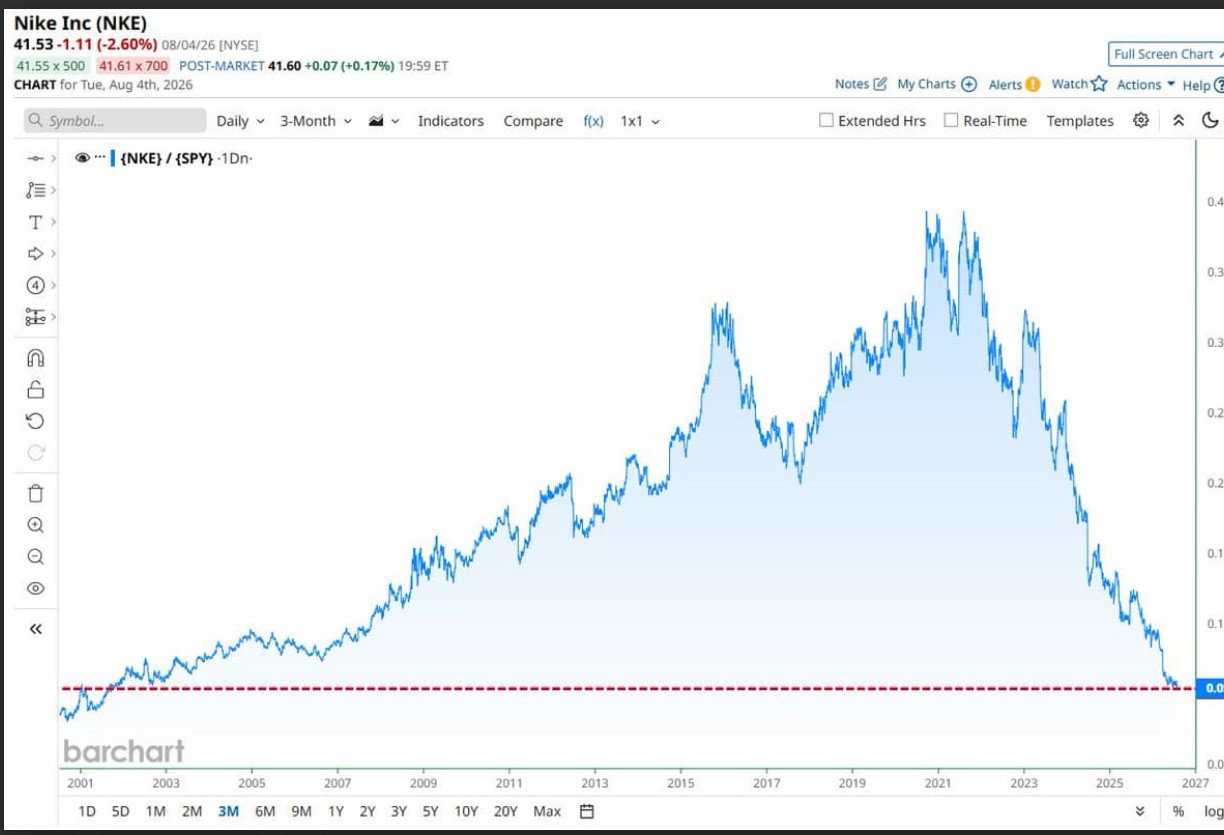Screen dimensions: 1224x835
Task: Delete drawings with trash icon
Action: click(x=36, y=493)
